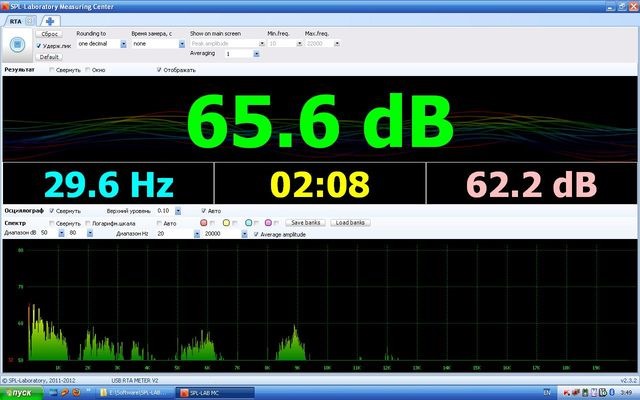Click the cyan bank color swatch
The image size is (640, 400).
tap(249, 223)
